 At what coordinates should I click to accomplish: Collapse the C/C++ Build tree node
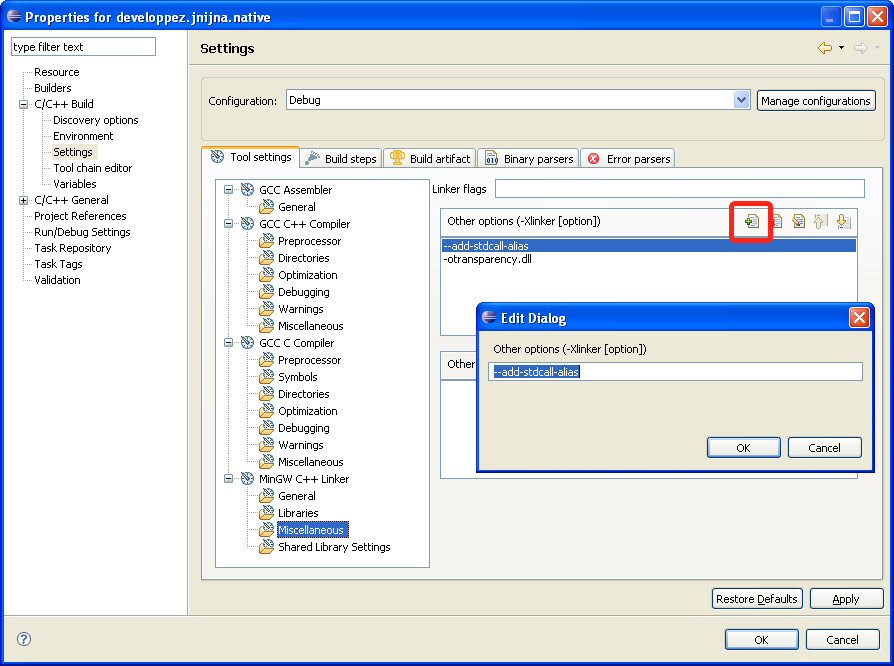24,104
